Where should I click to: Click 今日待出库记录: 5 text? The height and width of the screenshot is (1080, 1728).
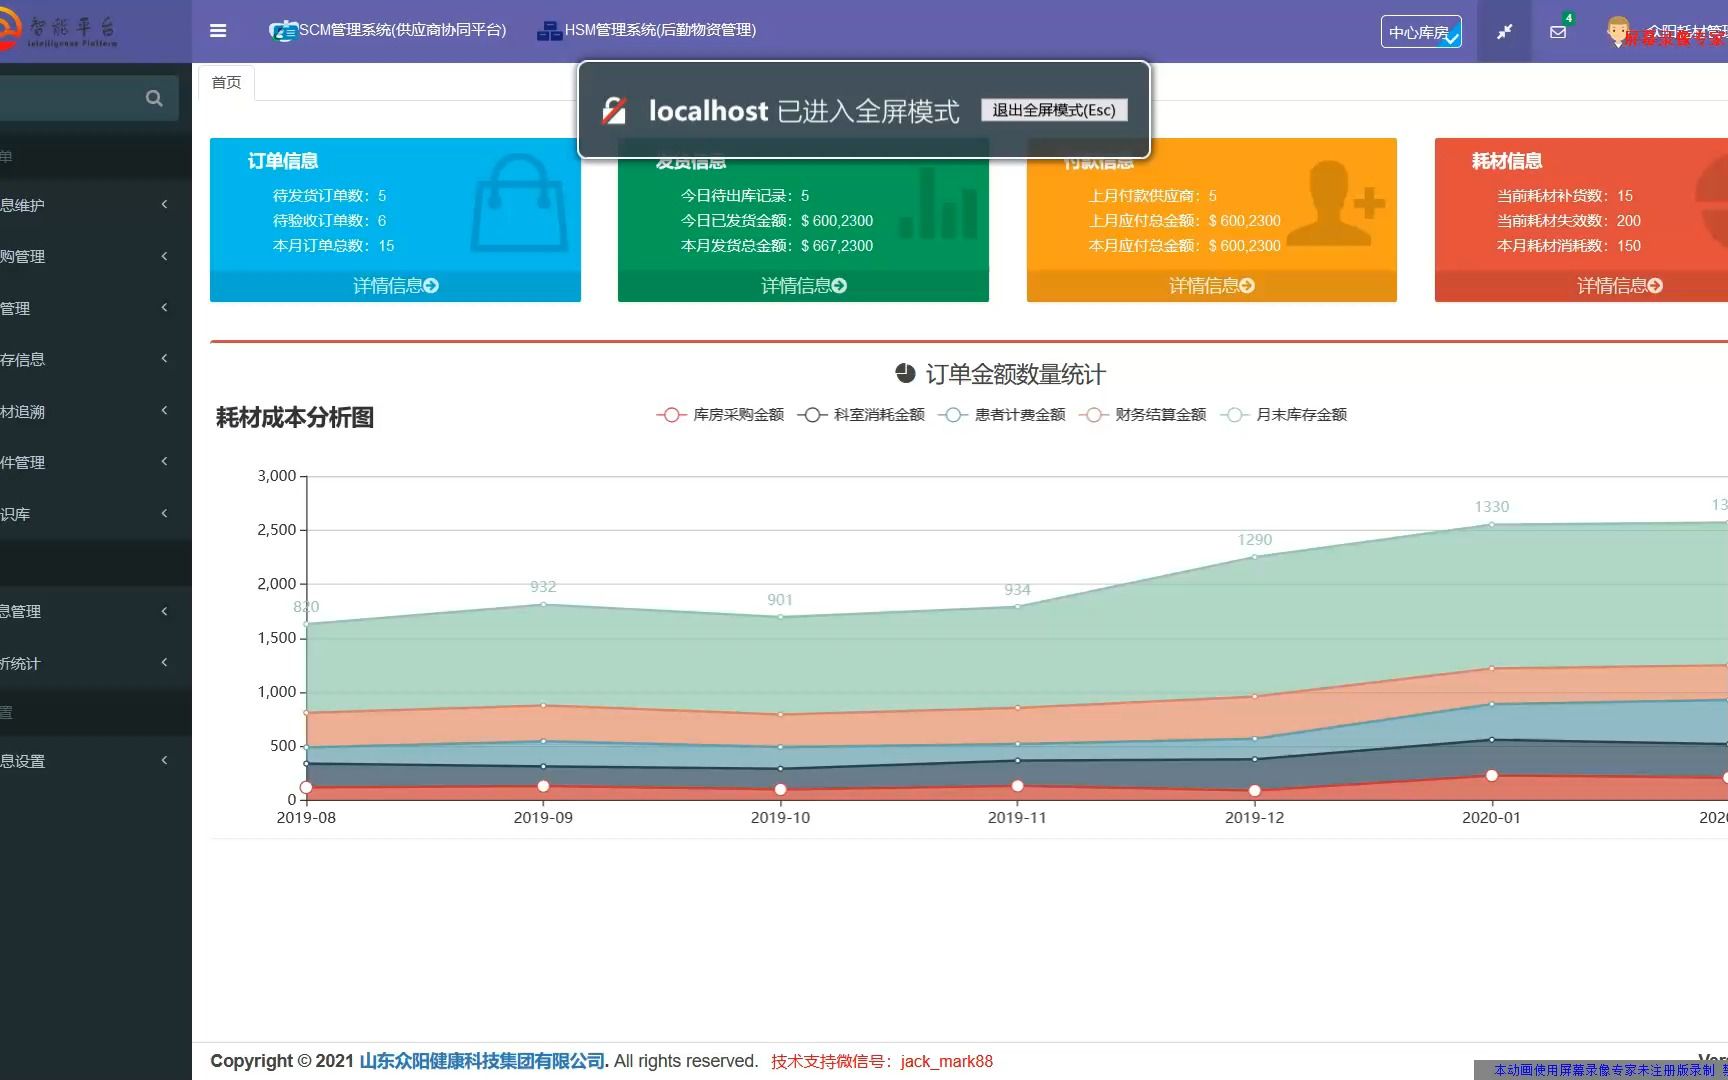point(745,196)
